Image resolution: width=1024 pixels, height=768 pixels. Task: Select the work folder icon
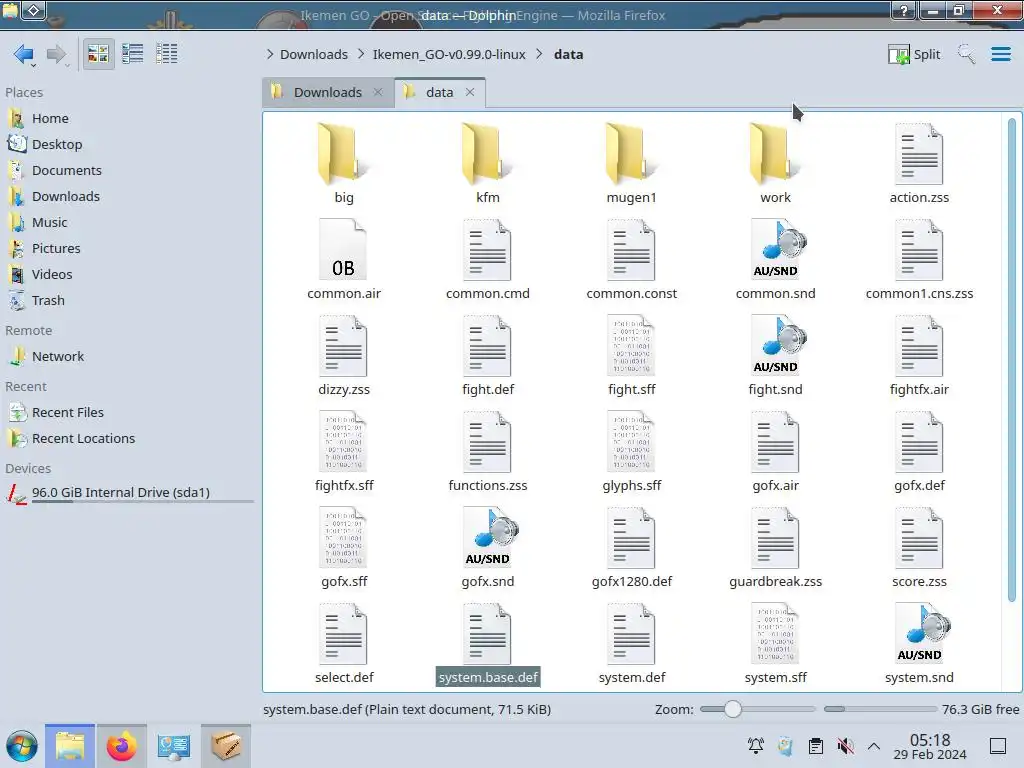click(x=774, y=154)
